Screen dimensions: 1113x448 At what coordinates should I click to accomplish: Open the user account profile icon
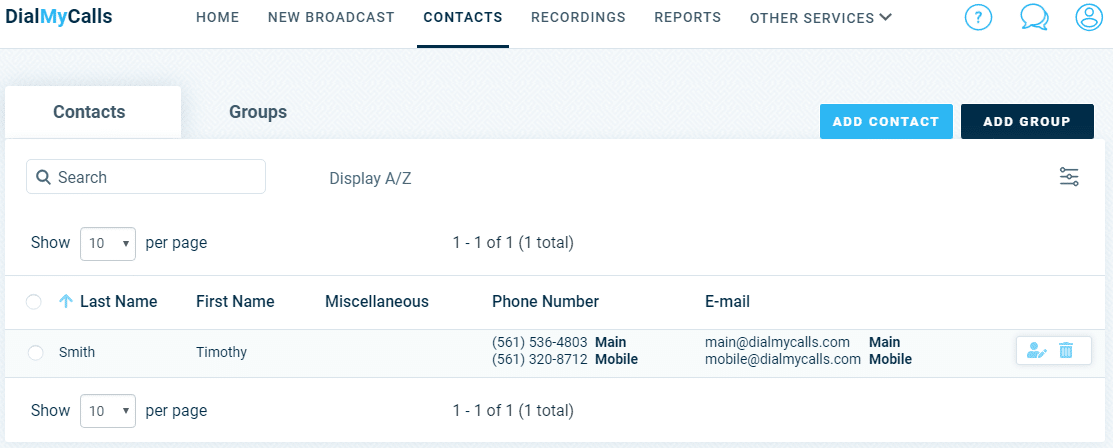coord(1088,17)
